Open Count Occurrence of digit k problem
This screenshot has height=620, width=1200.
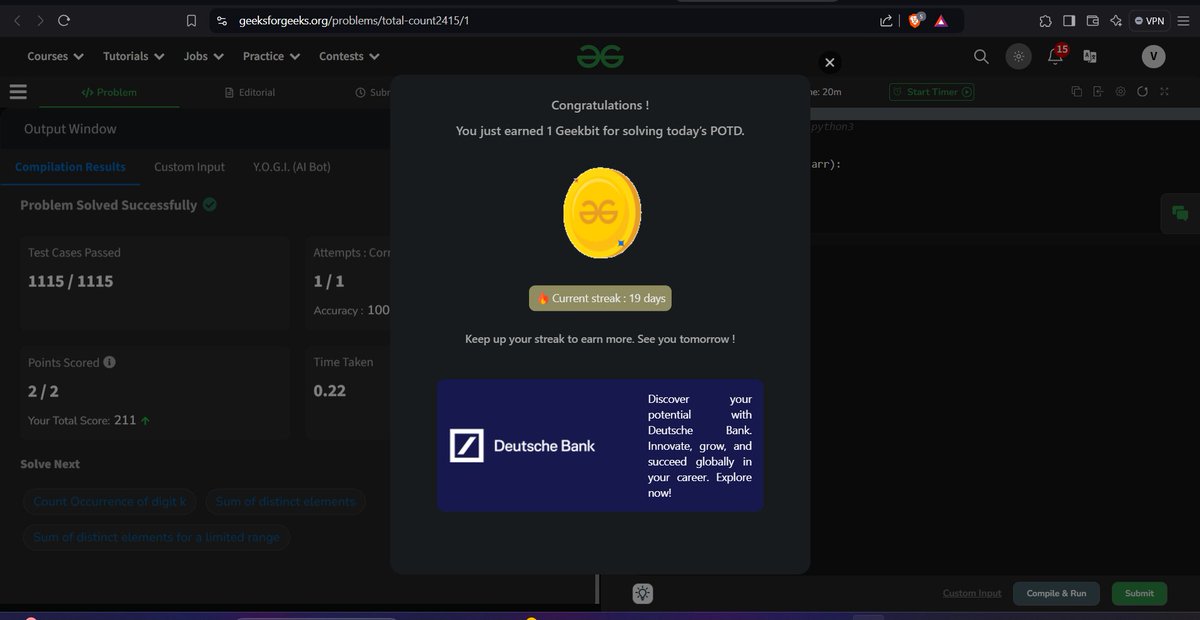(109, 501)
